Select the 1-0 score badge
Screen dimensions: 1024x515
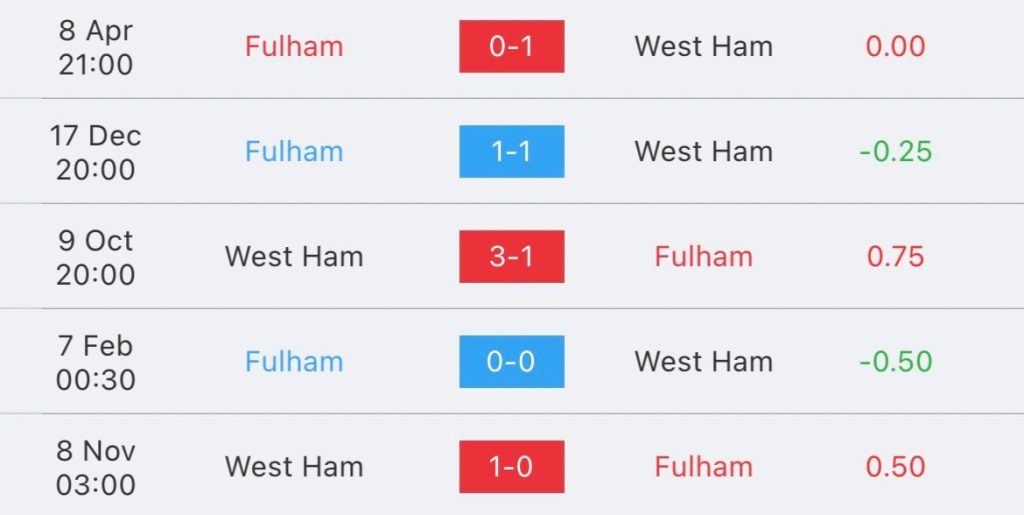[511, 467]
